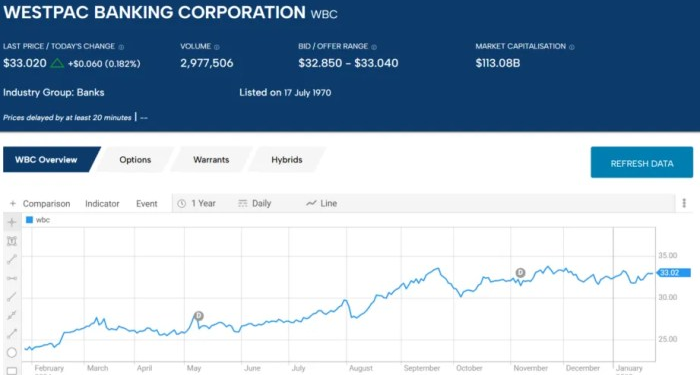Click the +$0.060 (0.182%) change value
The image size is (700, 375).
tap(104, 64)
